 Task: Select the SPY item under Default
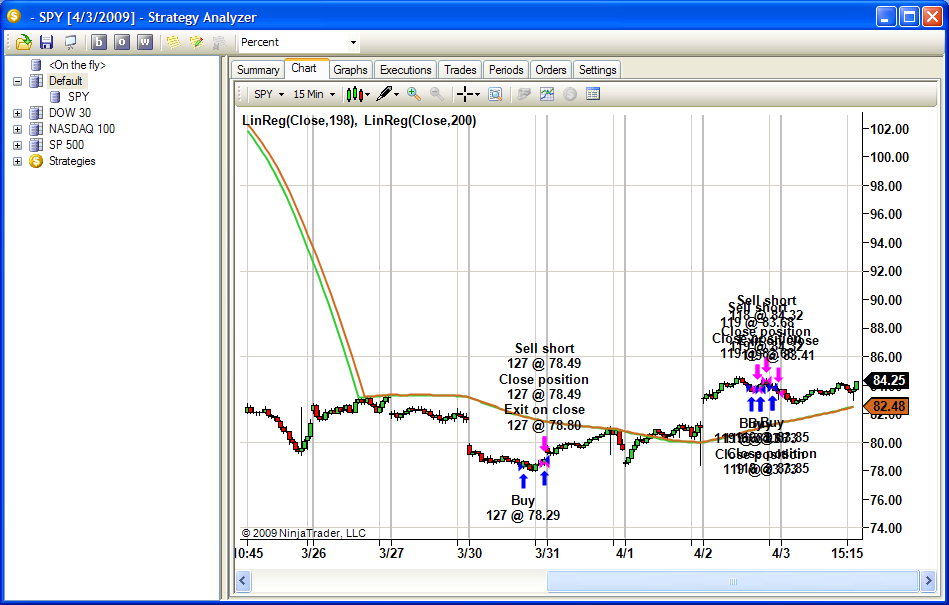click(x=78, y=97)
